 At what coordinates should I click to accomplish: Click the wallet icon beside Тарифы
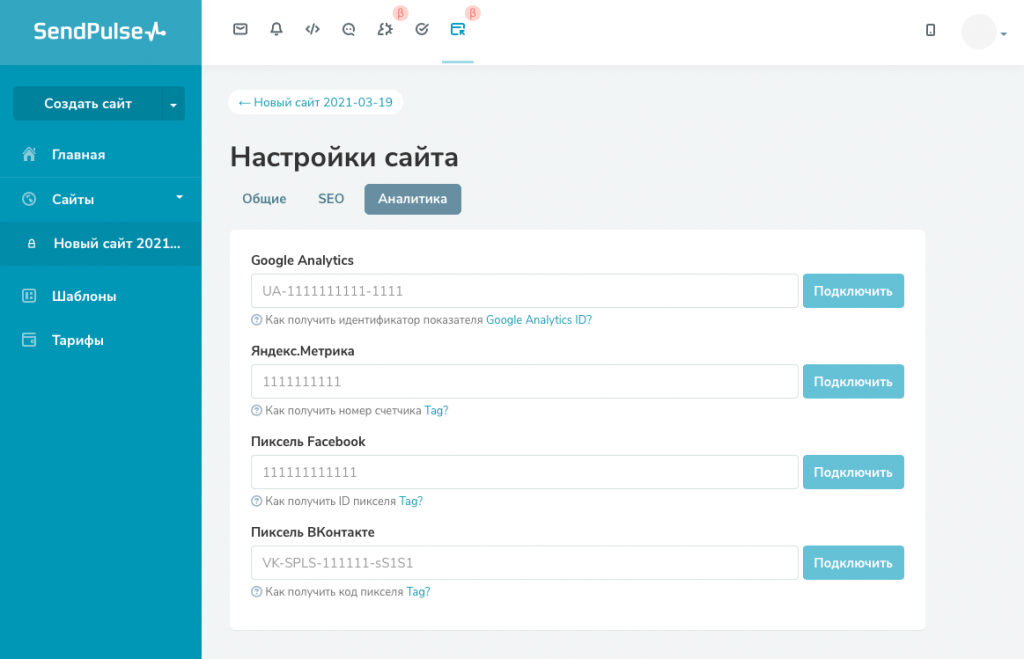click(29, 340)
